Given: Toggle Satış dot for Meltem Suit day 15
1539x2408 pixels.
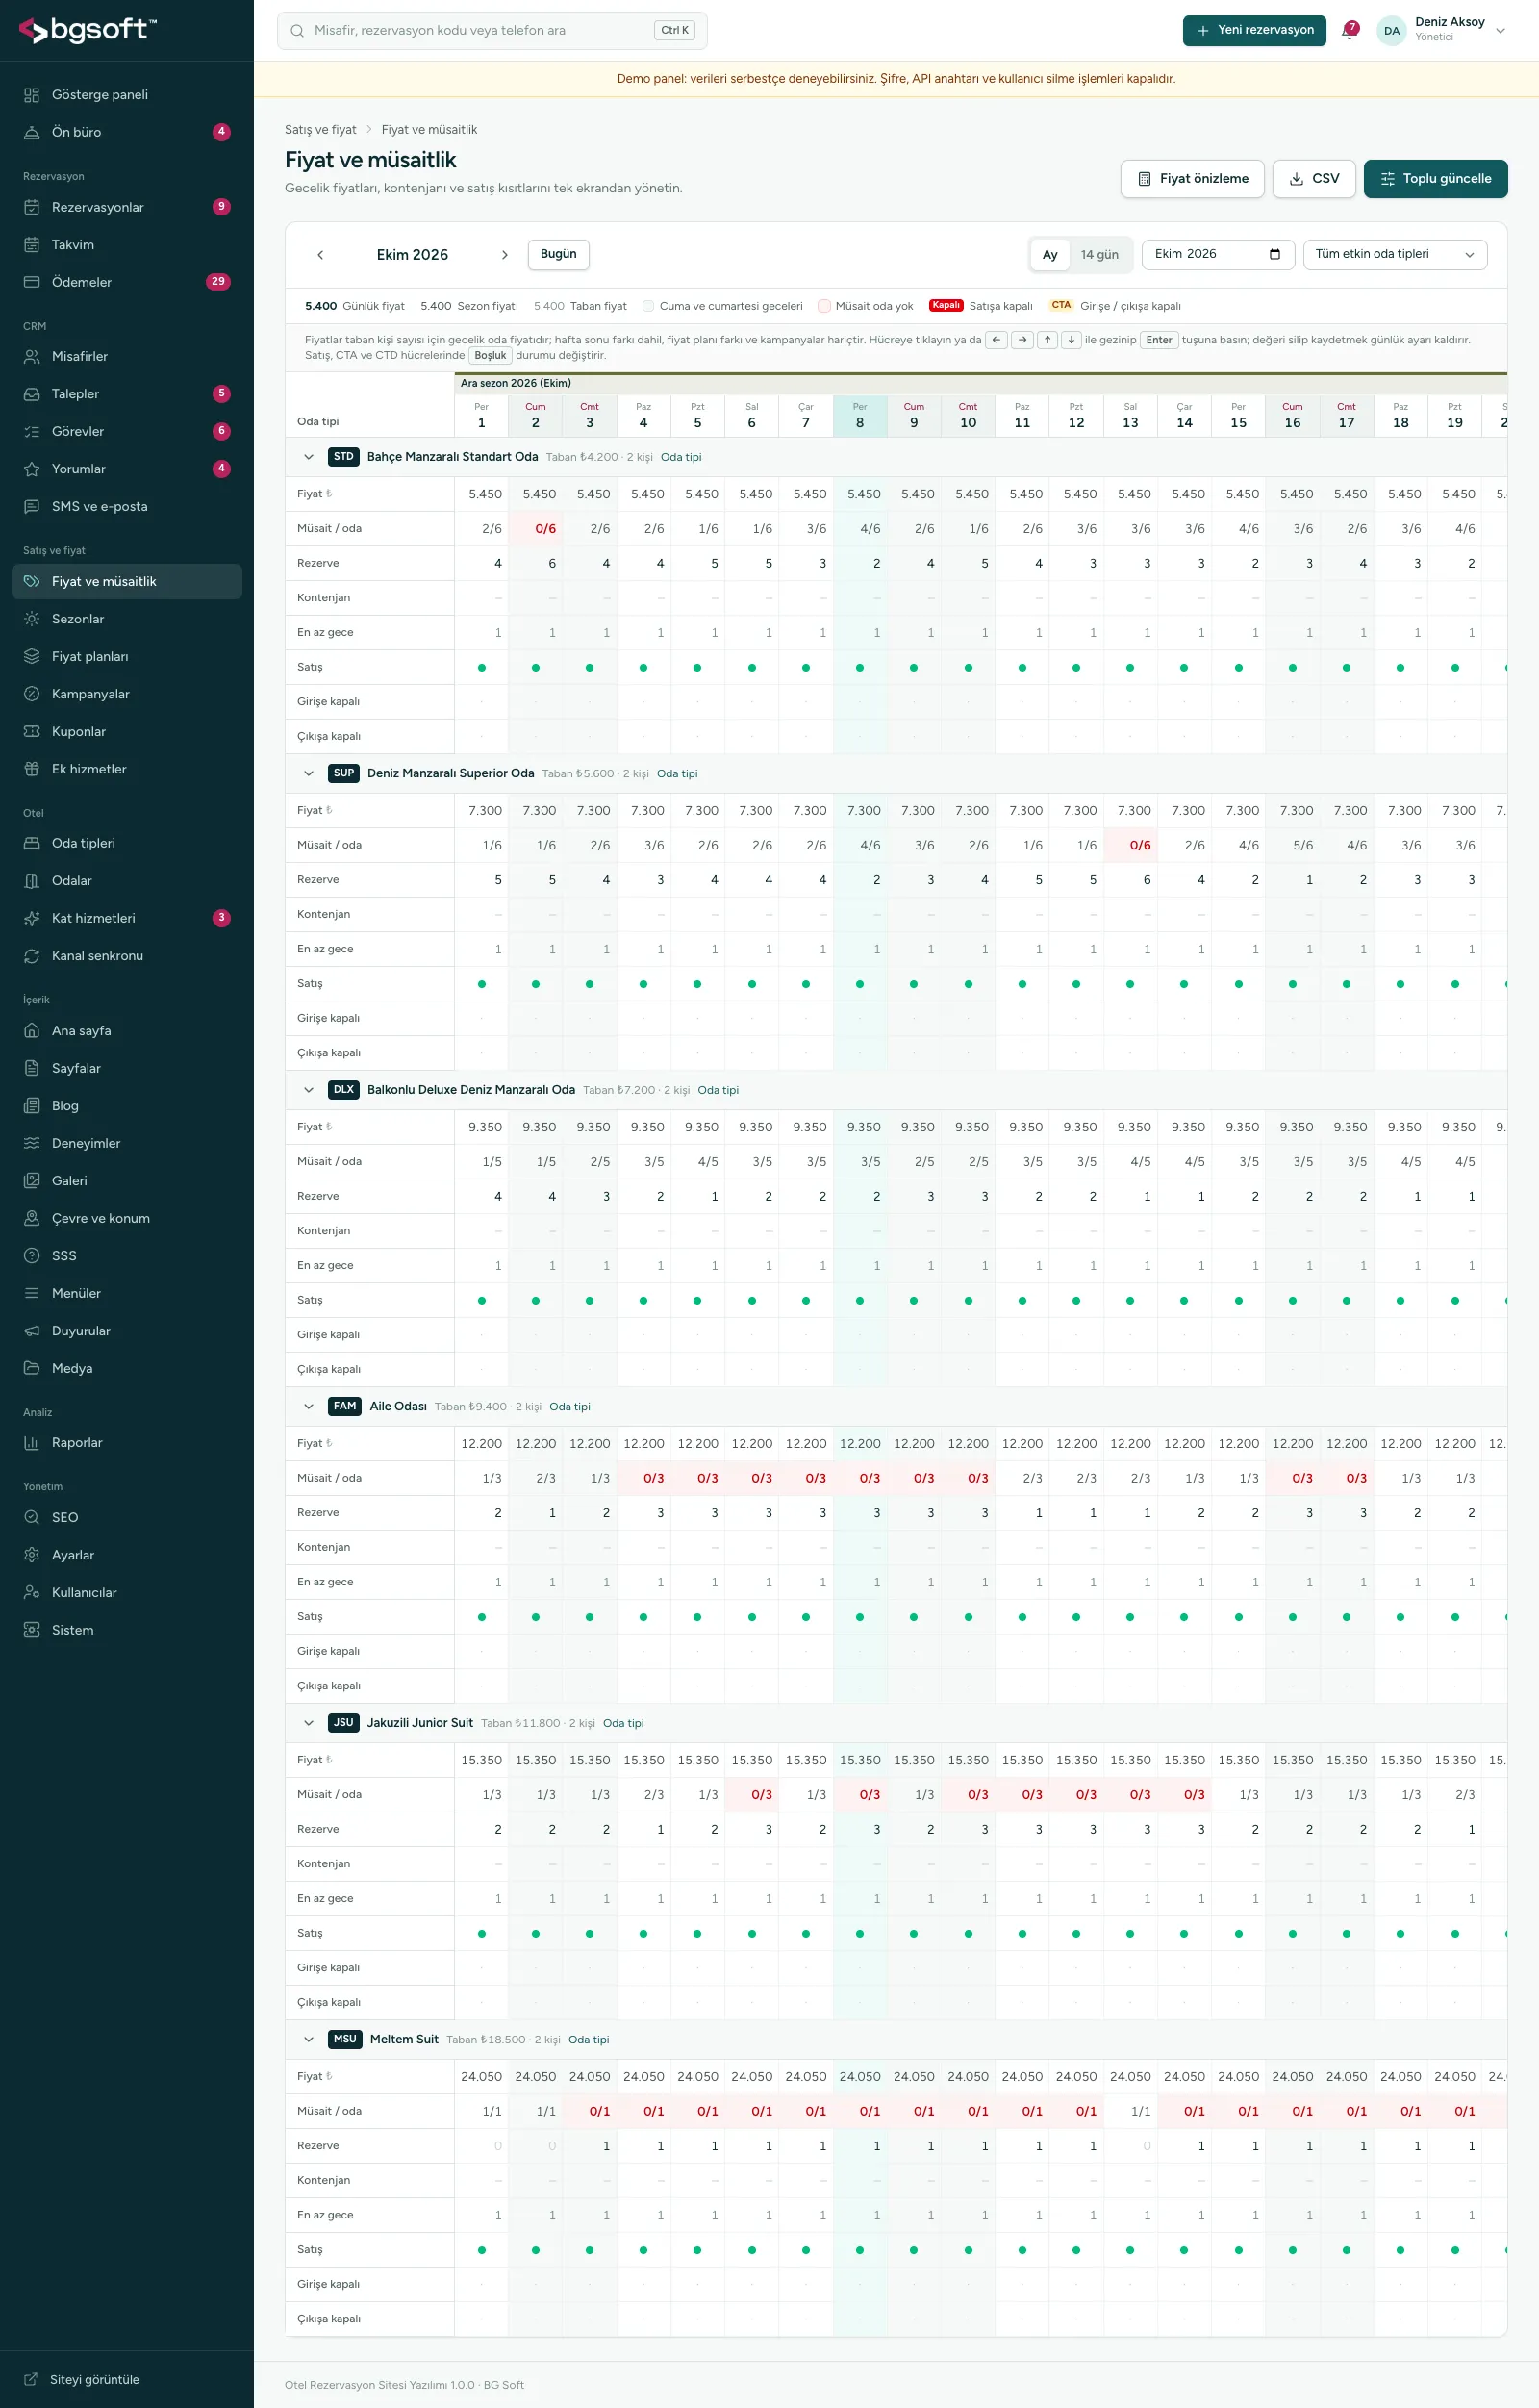Looking at the screenshot, I should point(1238,2250).
